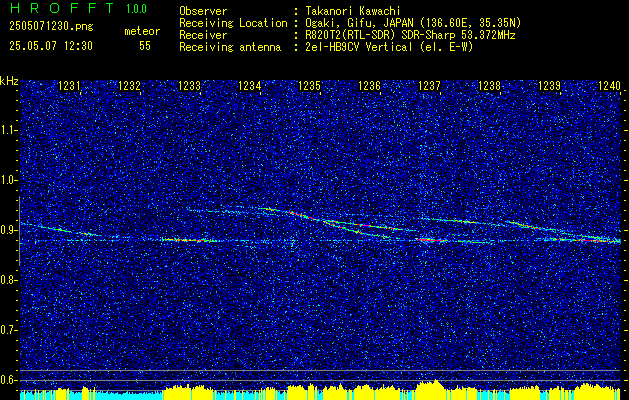
Task: Click the date stamp 25.05.07 12:30
Action: pyautogui.click(x=51, y=46)
